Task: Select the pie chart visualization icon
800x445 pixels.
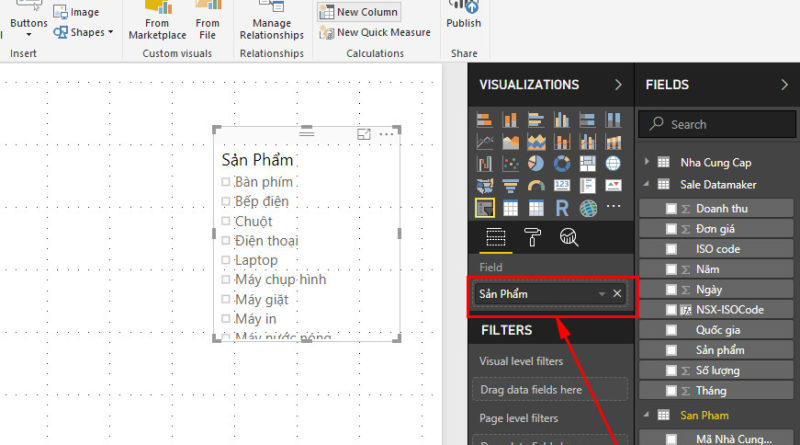Action: (536, 163)
